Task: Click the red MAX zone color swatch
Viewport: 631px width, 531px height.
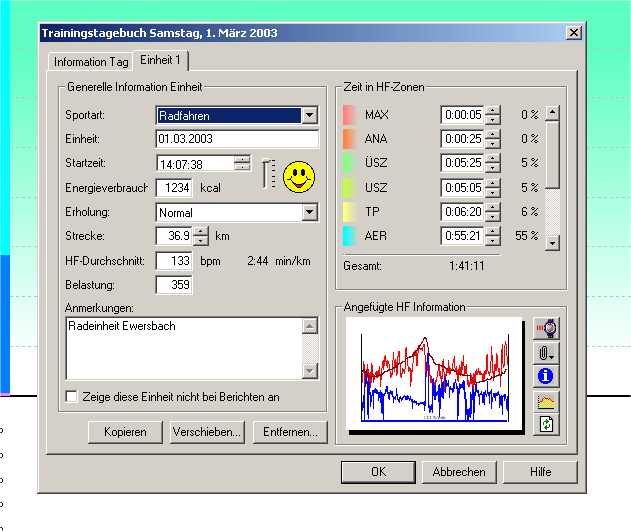Action: pos(350,115)
